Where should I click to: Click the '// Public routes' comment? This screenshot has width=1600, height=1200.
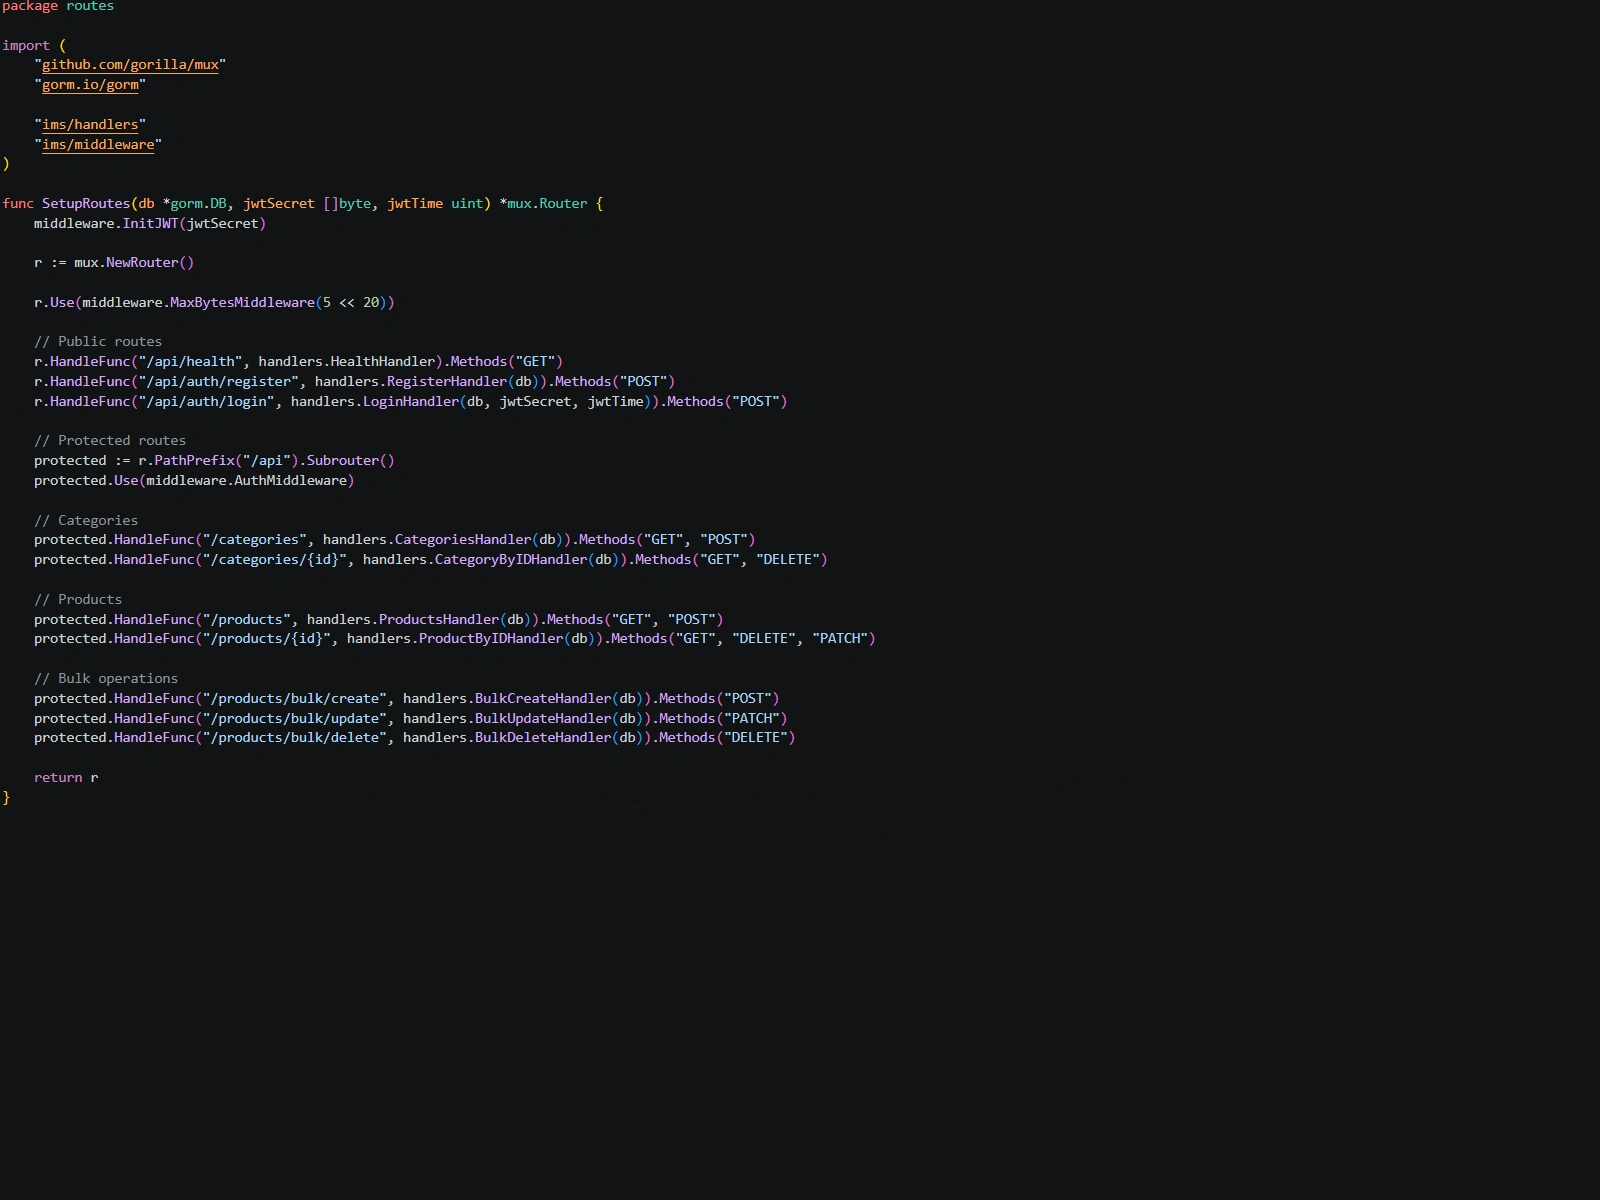click(98, 341)
